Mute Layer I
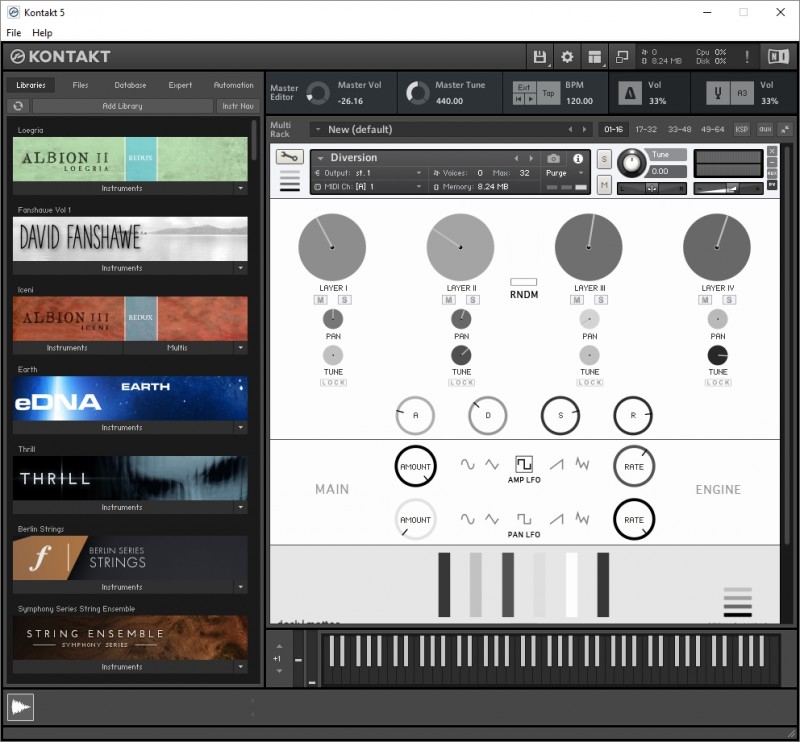Screen dimensions: 800x742 320,300
